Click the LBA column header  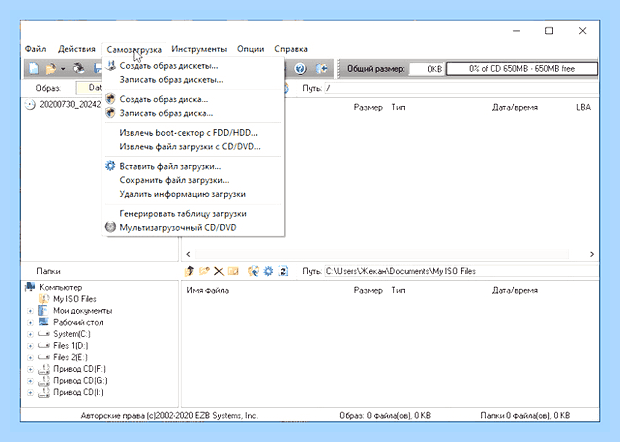point(584,107)
